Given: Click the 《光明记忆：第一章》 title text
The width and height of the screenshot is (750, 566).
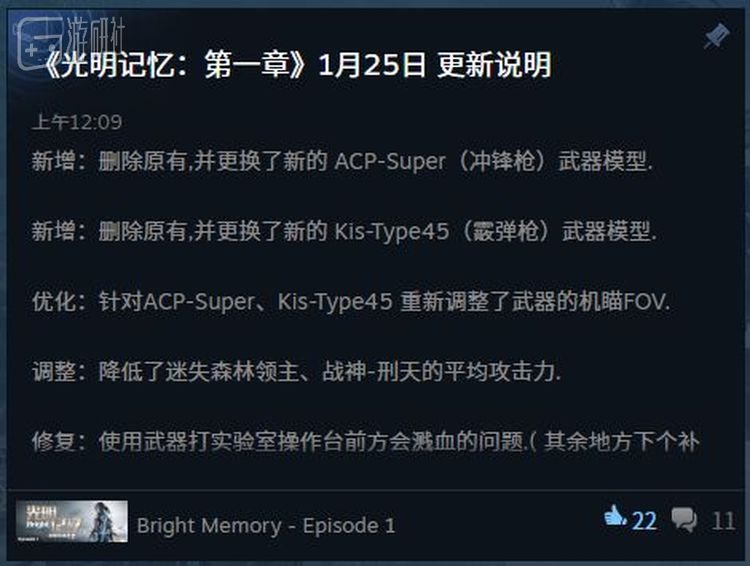Looking at the screenshot, I should (x=175, y=65).
